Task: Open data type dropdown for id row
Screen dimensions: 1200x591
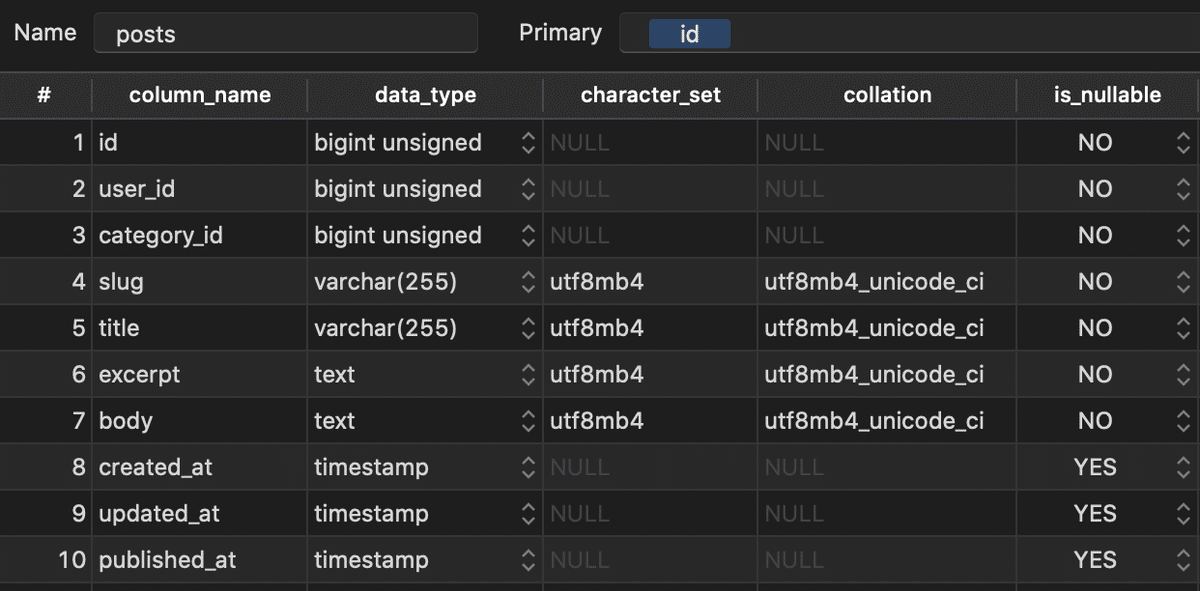Action: (x=528, y=143)
